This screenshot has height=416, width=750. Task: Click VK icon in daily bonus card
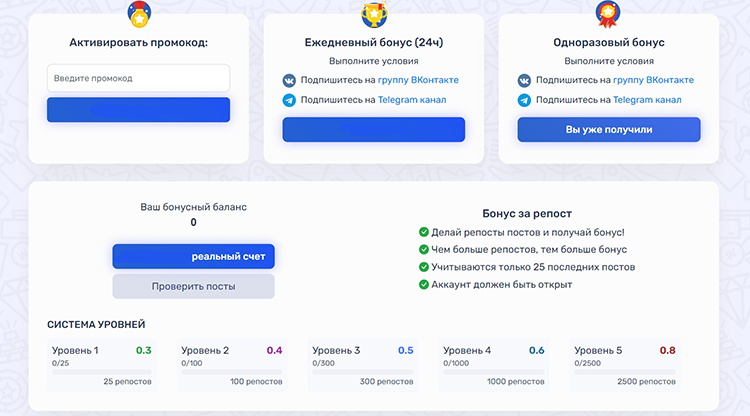tap(289, 80)
